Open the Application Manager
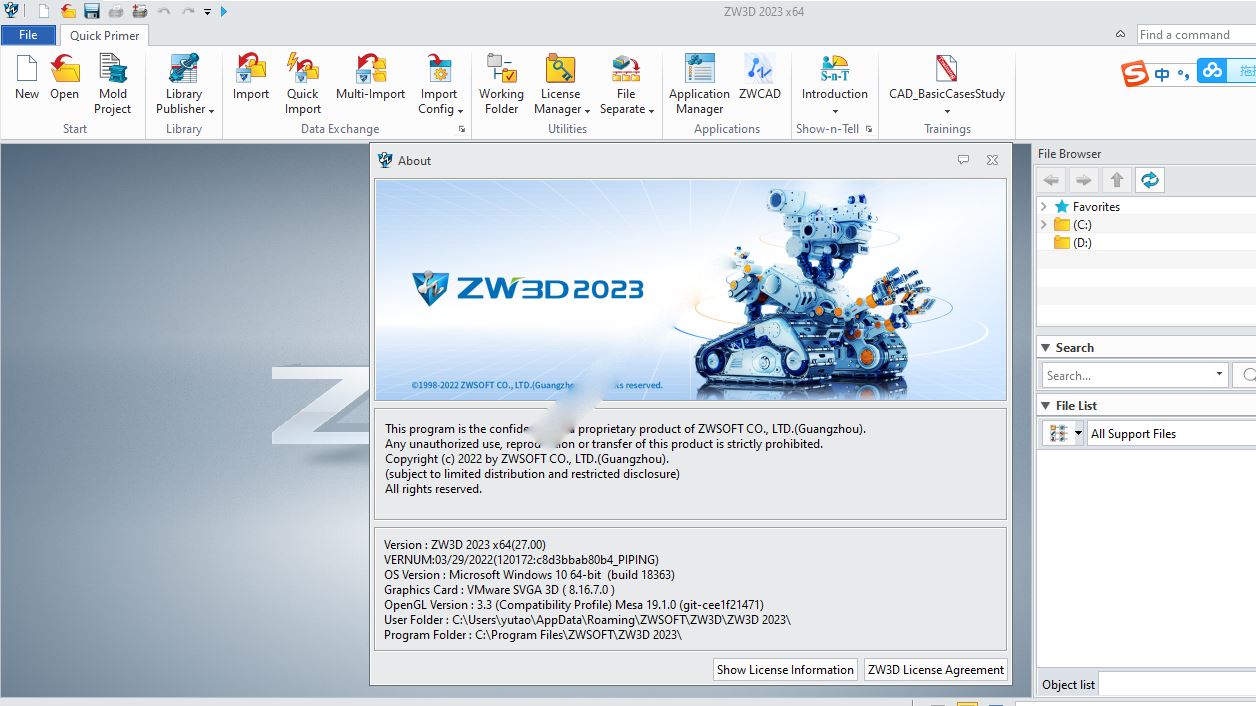 (x=700, y=85)
